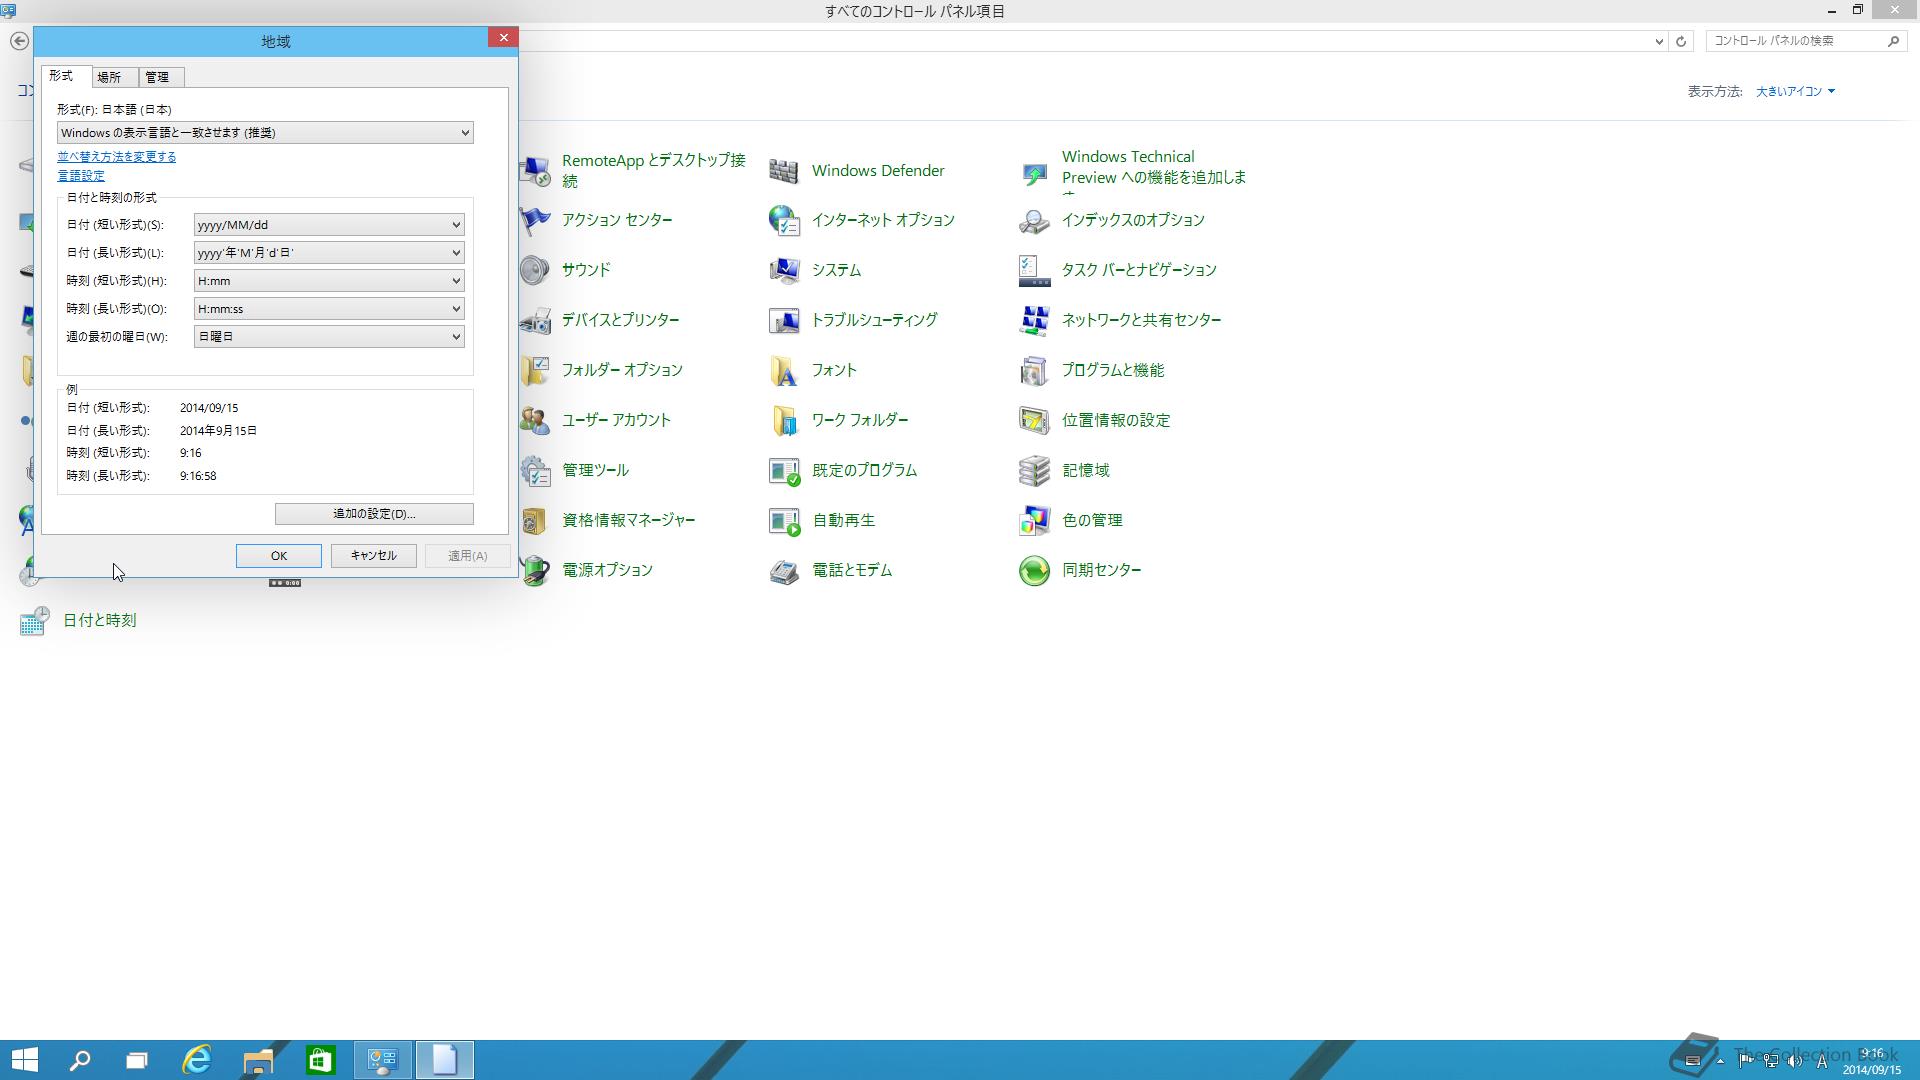Click OK in the 地域 dialog
This screenshot has height=1080, width=1920.
(279, 556)
